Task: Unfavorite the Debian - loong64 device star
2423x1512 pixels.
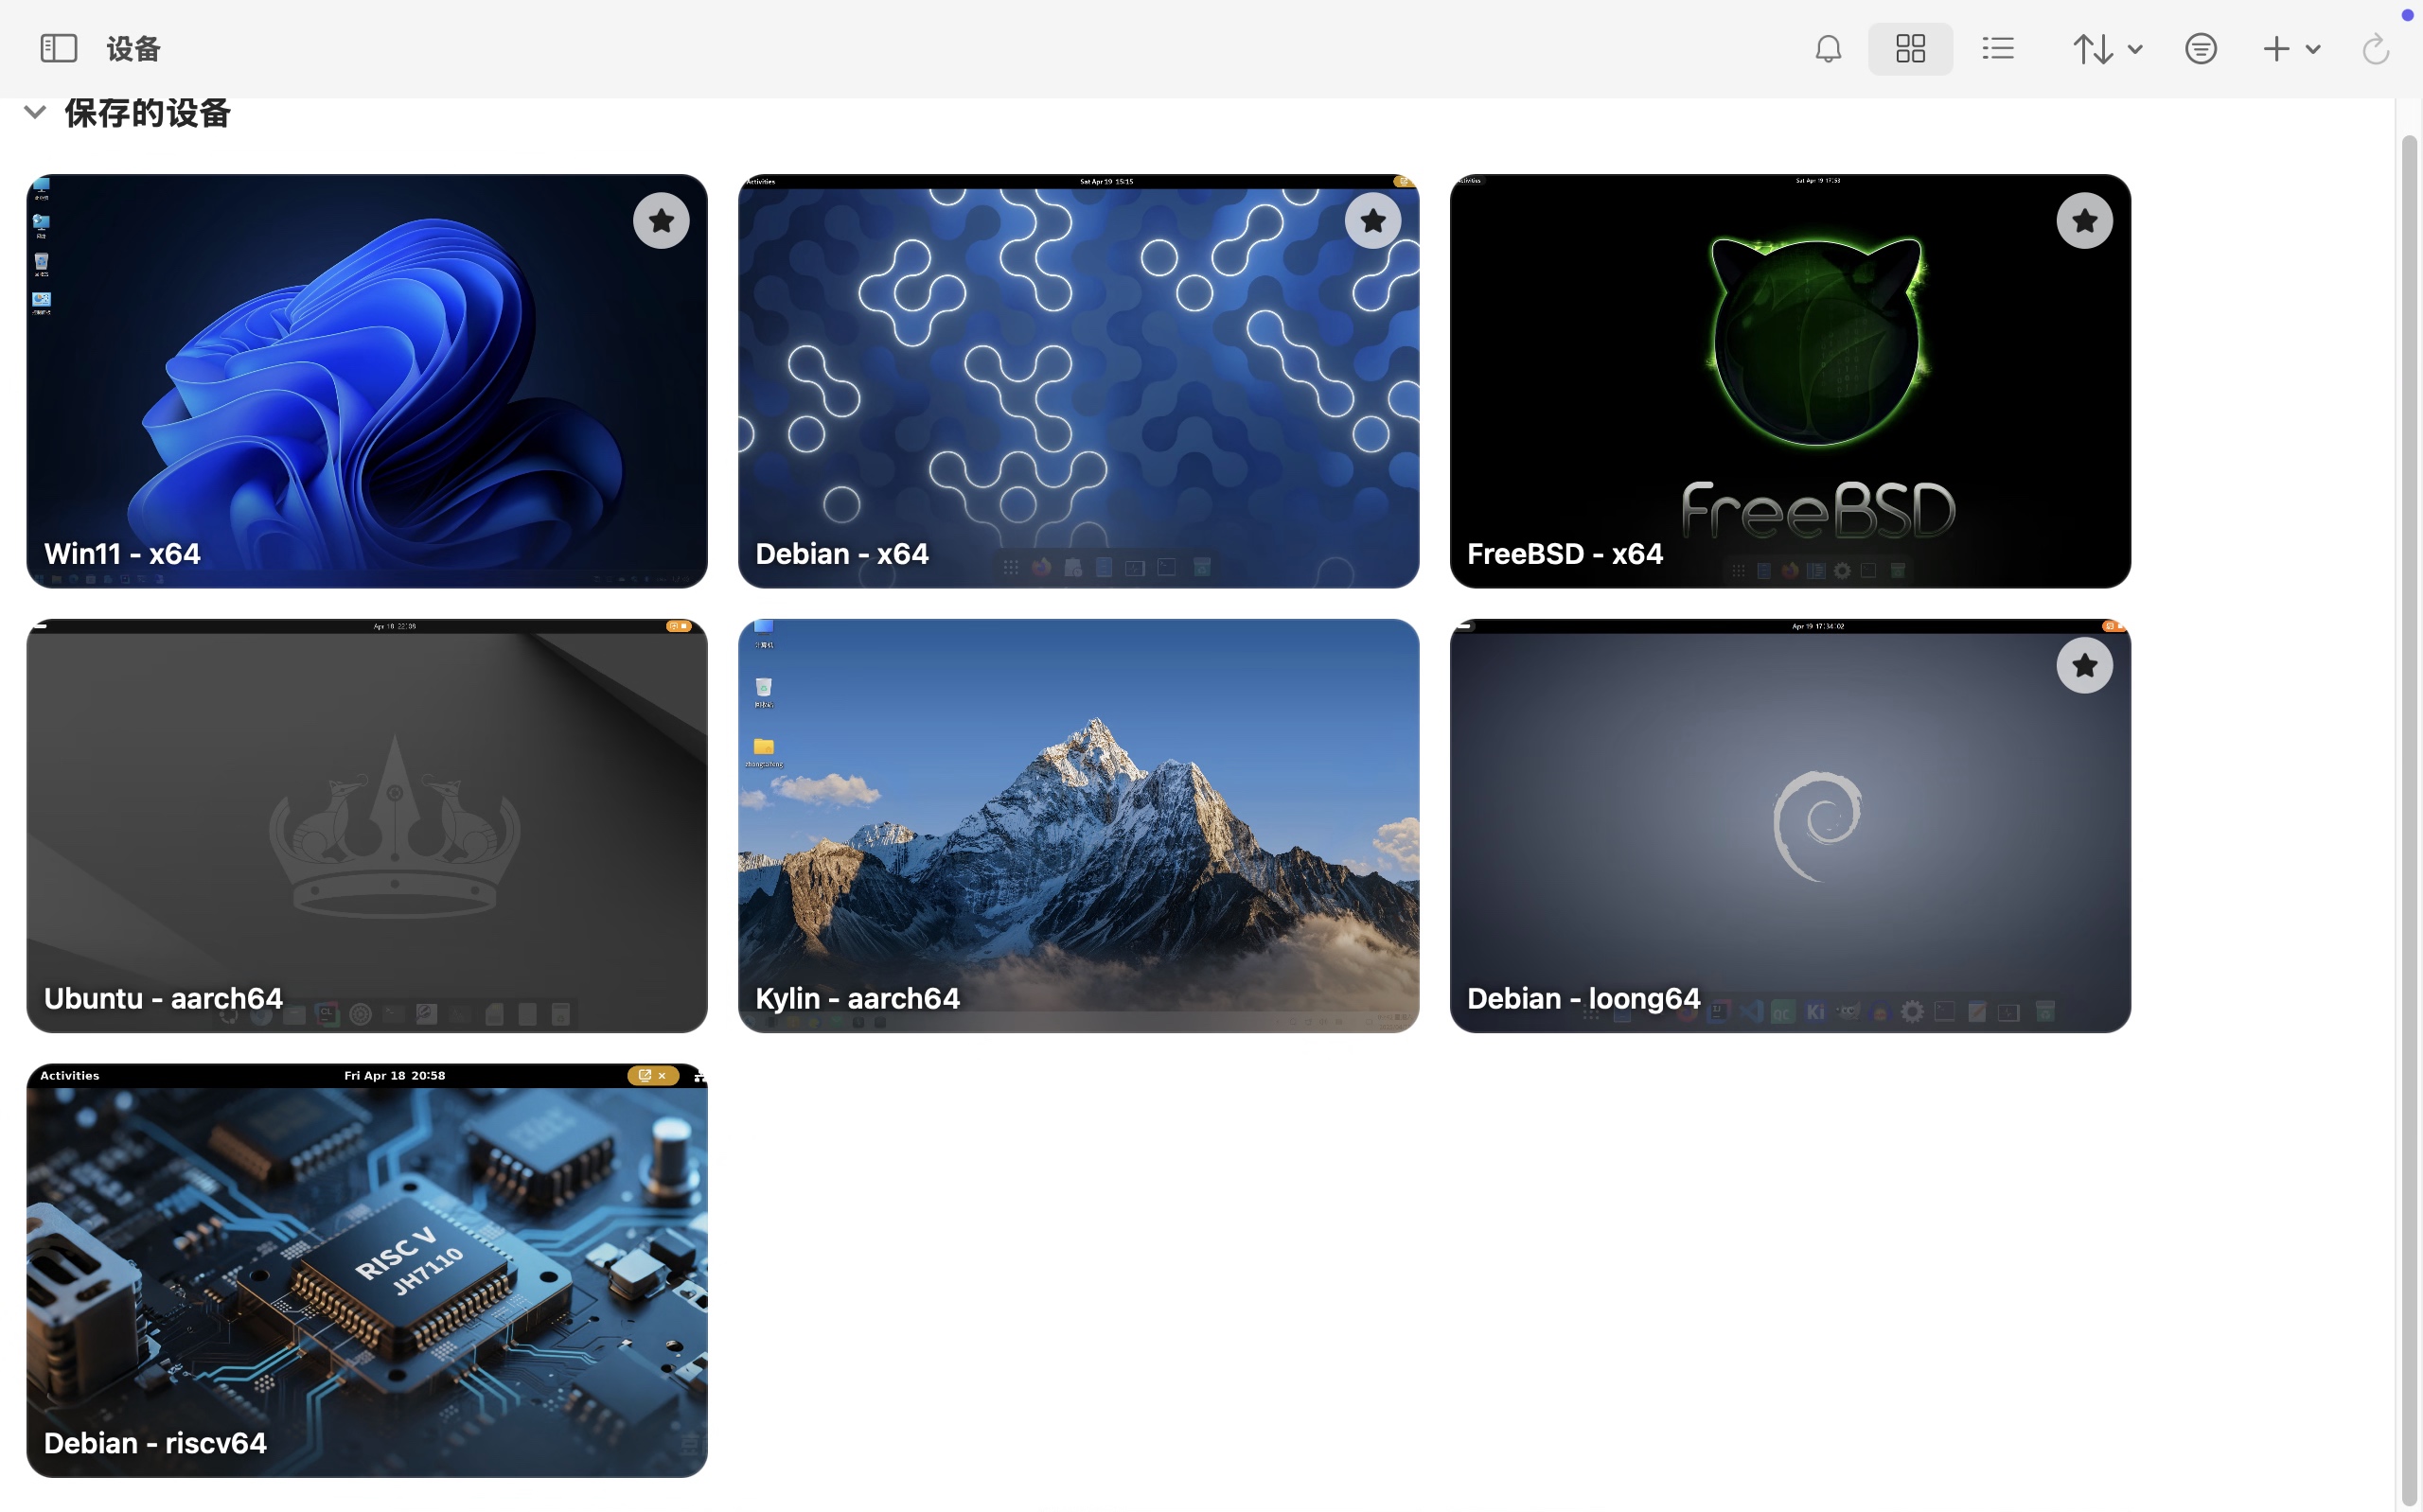Action: pyautogui.click(x=2084, y=665)
